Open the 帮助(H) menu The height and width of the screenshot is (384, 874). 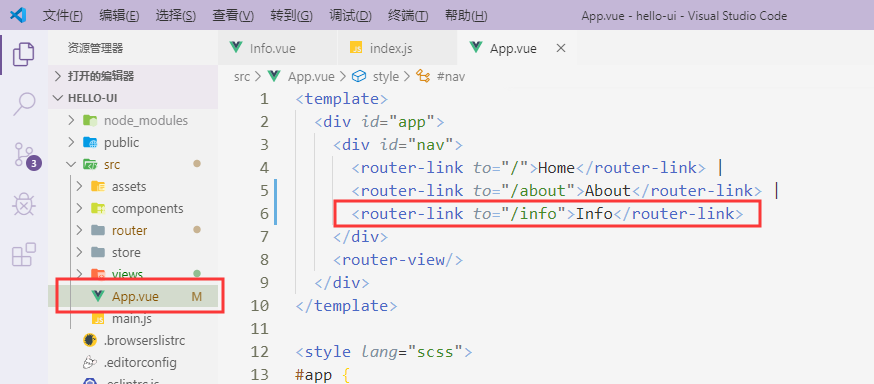(x=467, y=16)
